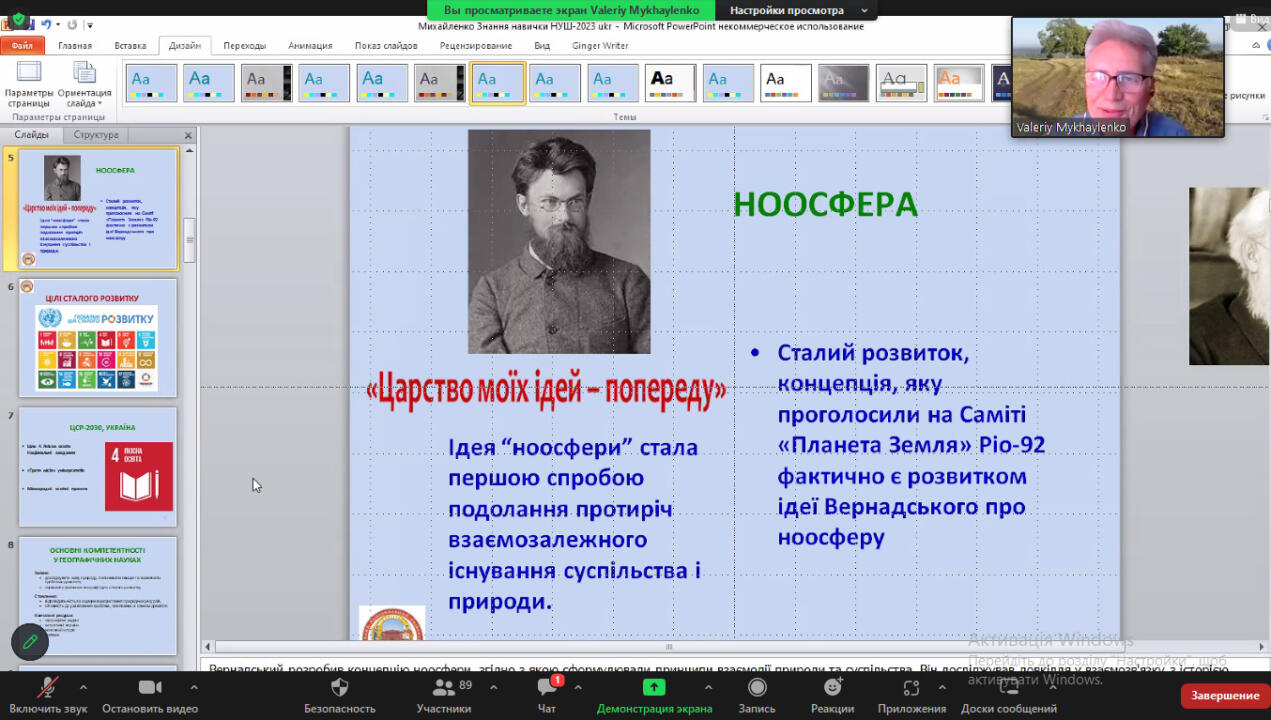Apply the theme with bold black Aa
Screen dimensions: 1271x720
pos(670,83)
